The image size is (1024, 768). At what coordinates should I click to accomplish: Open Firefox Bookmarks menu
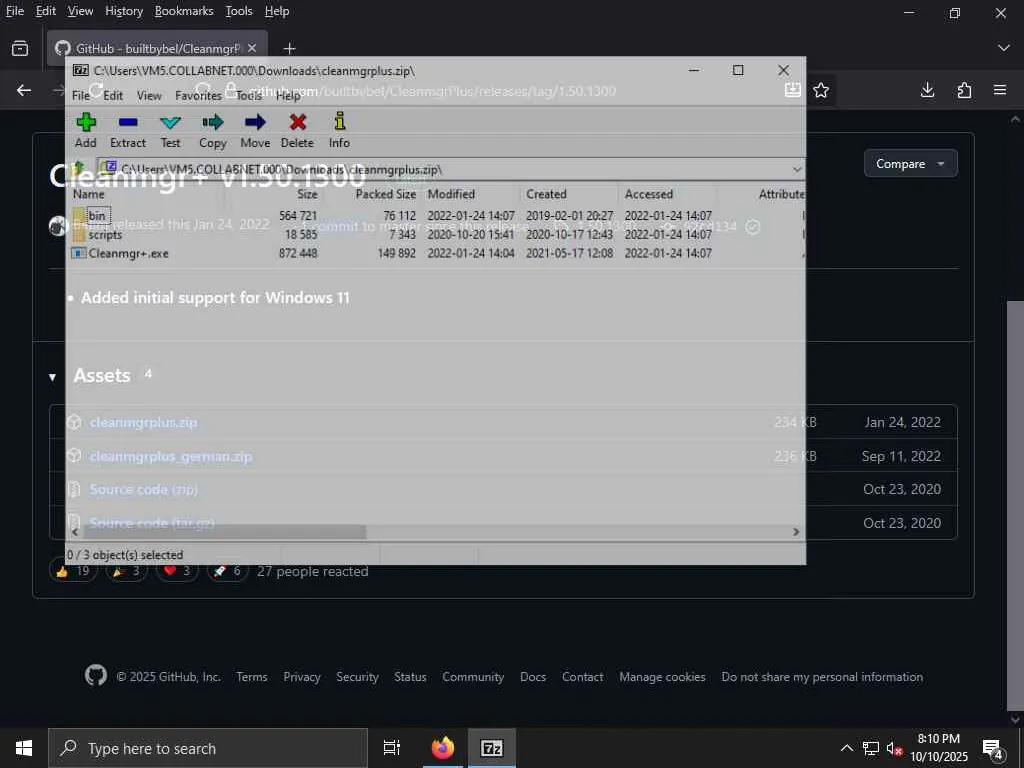(x=184, y=11)
